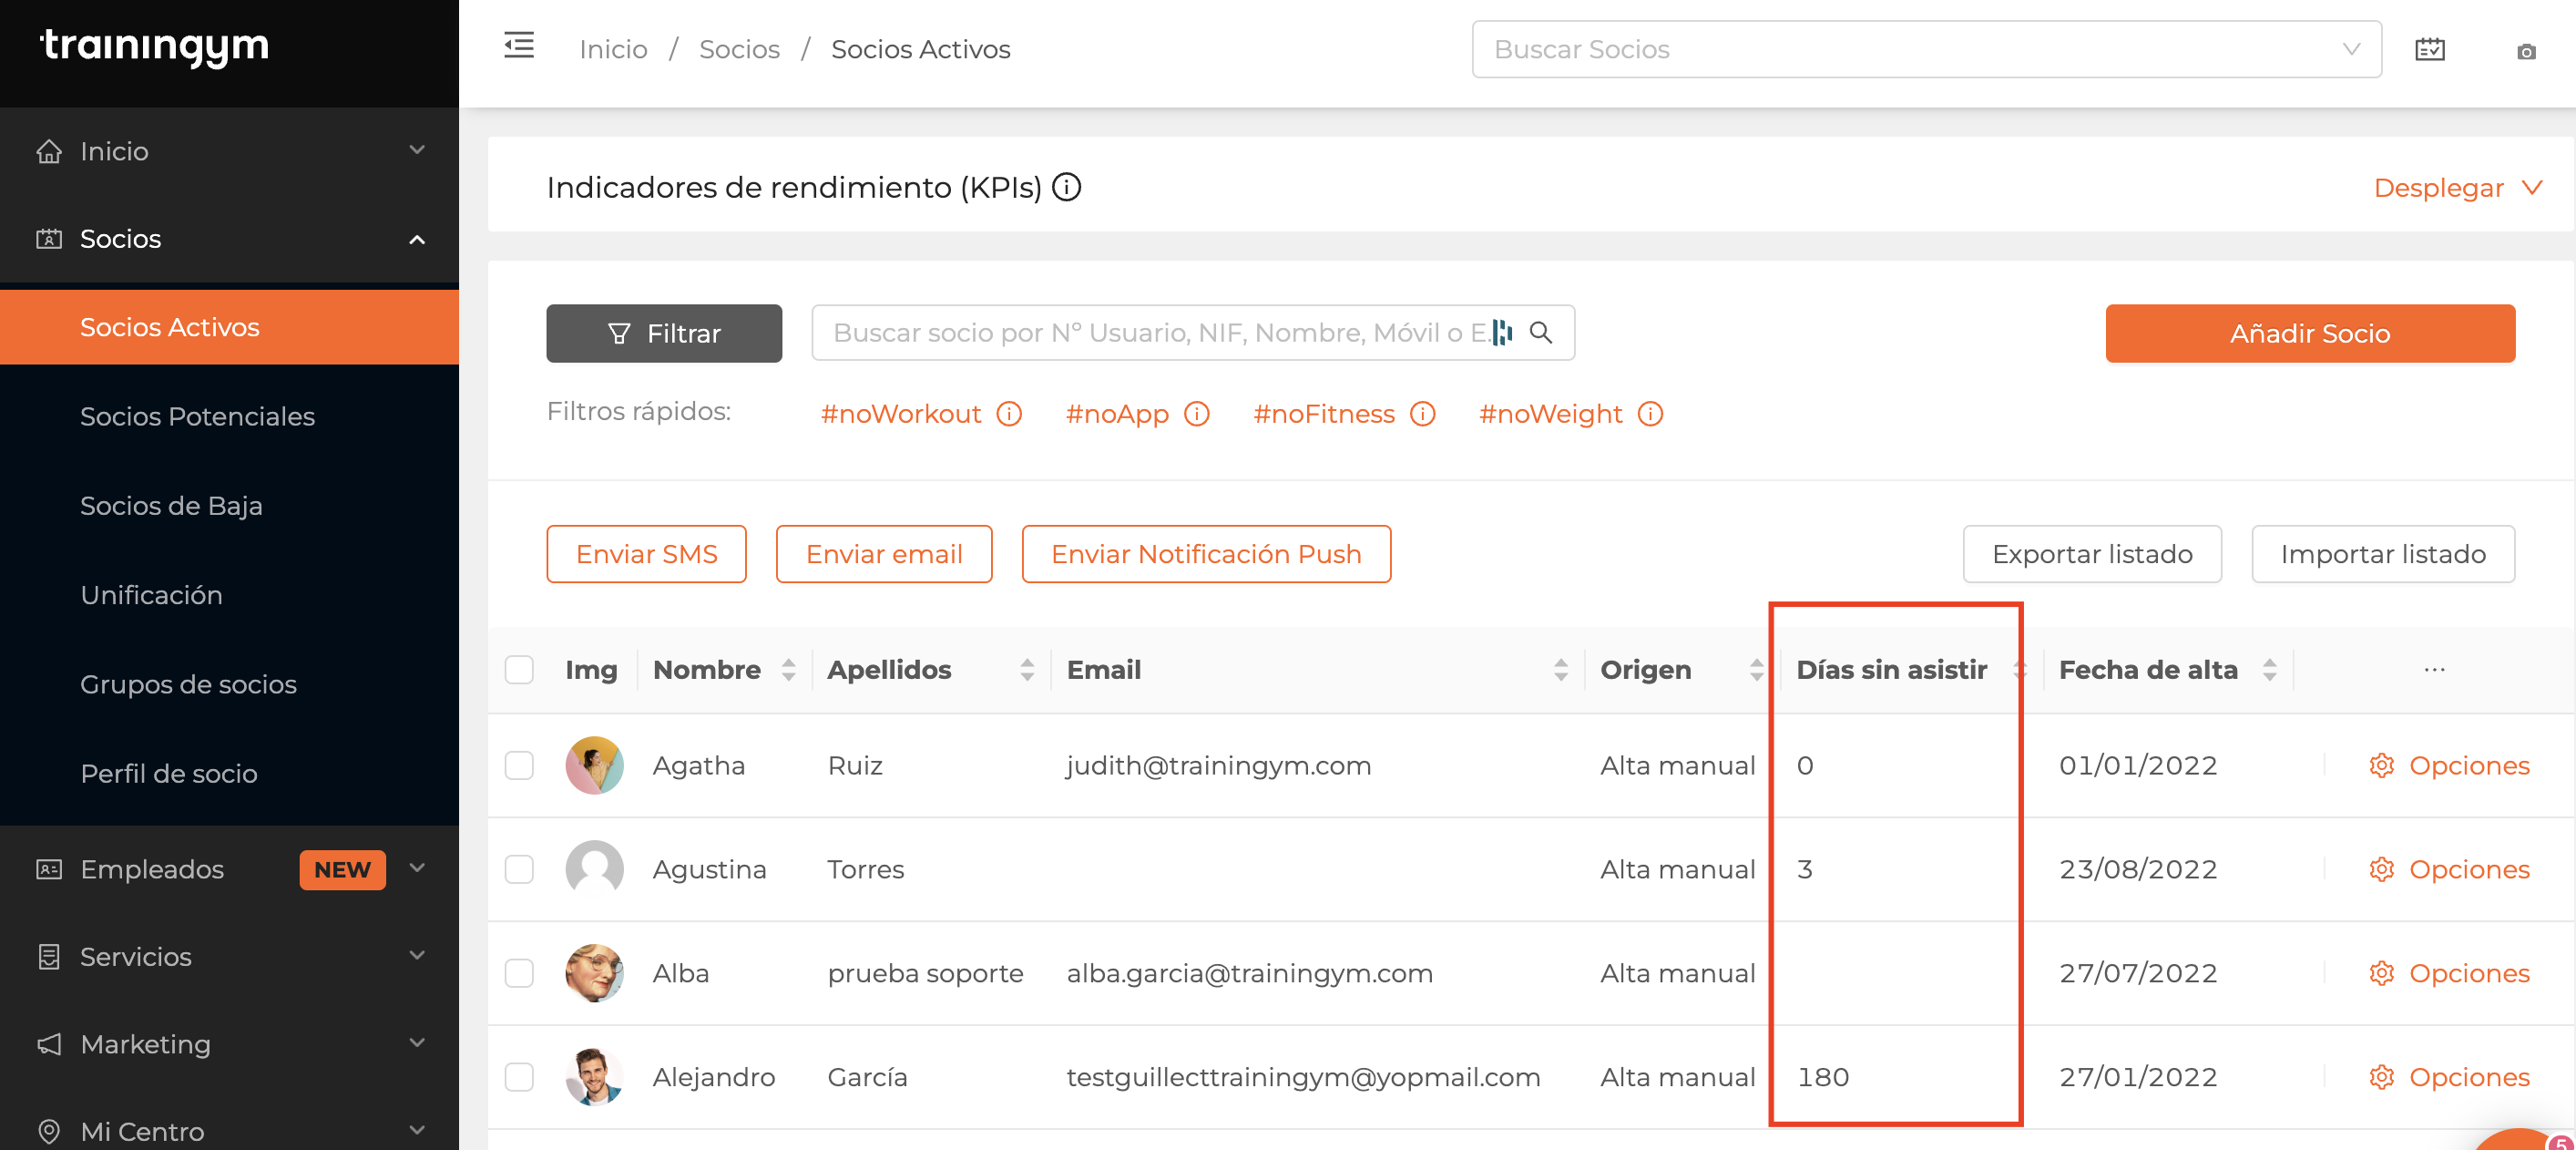Apply the #noWorkout quick filter
The image size is (2576, 1150).
tap(900, 414)
